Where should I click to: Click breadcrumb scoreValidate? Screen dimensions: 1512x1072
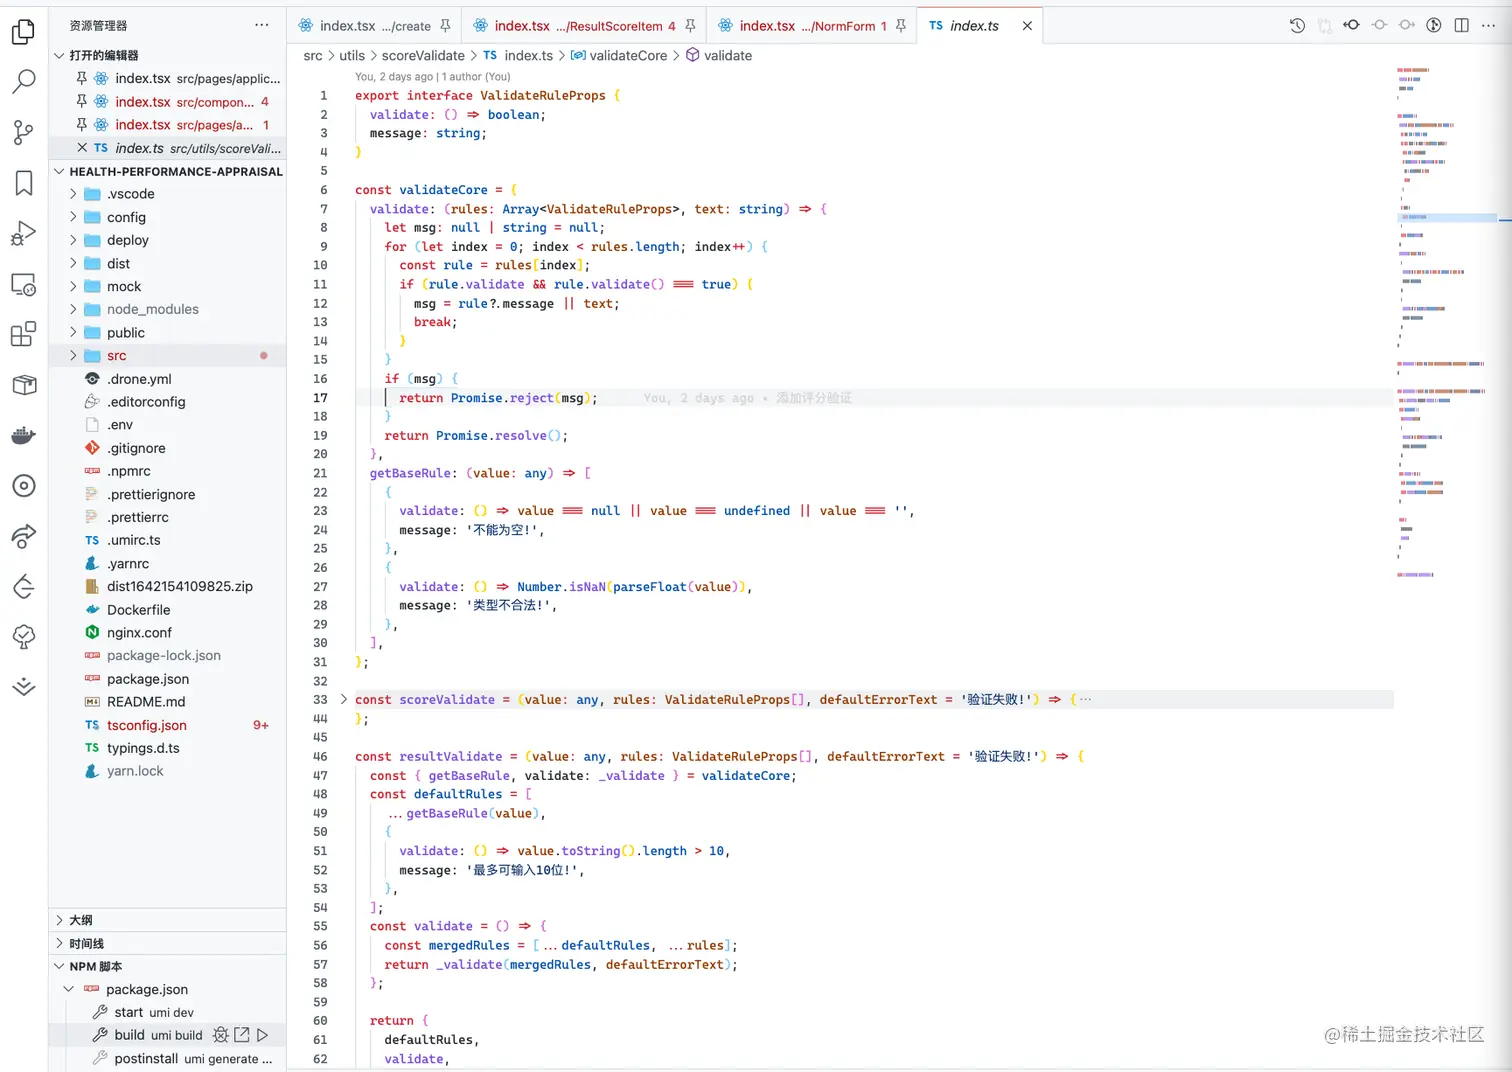(423, 55)
